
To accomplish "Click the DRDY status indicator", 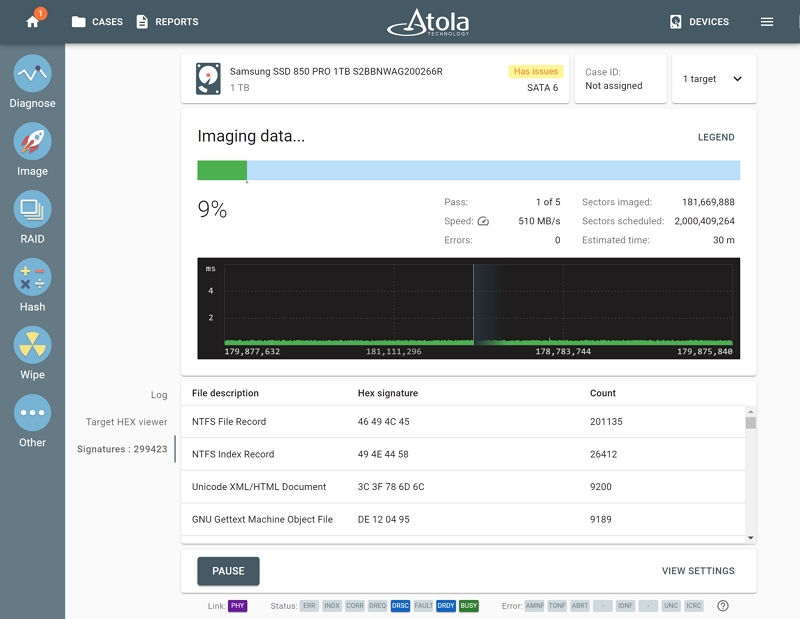I will click(446, 606).
